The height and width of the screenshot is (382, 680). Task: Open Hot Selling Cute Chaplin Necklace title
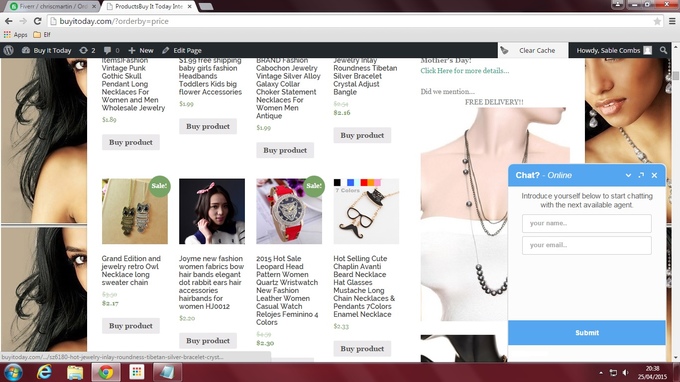364,286
